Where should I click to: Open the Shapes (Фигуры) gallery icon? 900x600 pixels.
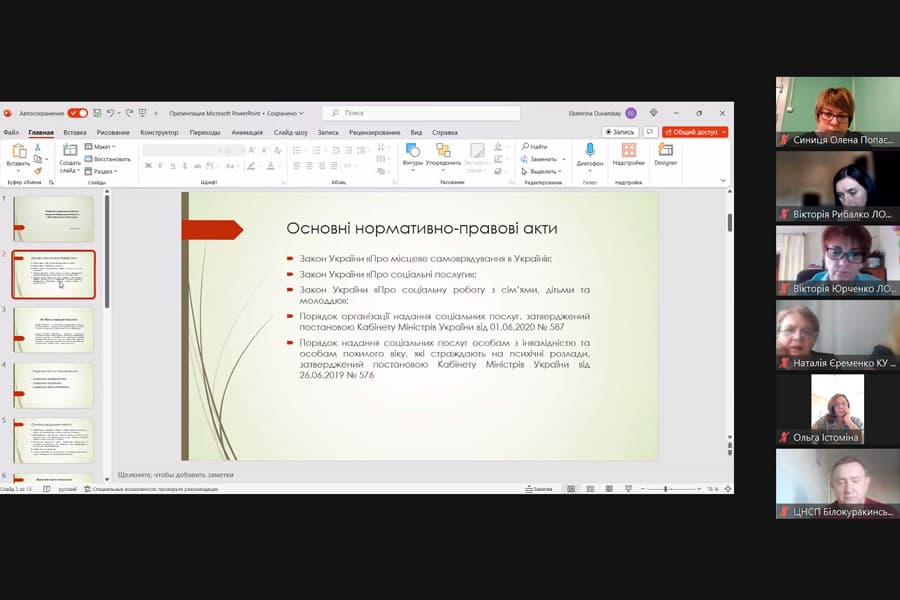[412, 151]
